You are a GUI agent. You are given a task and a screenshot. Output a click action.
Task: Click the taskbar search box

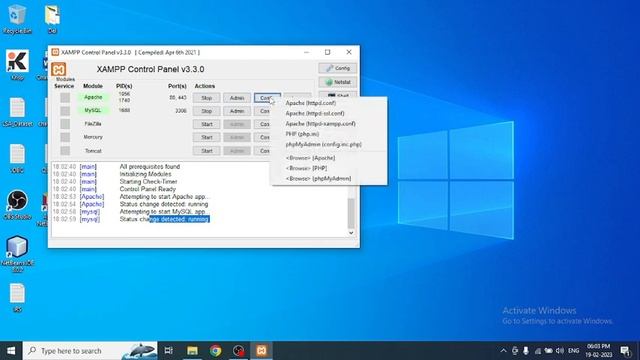(90, 351)
